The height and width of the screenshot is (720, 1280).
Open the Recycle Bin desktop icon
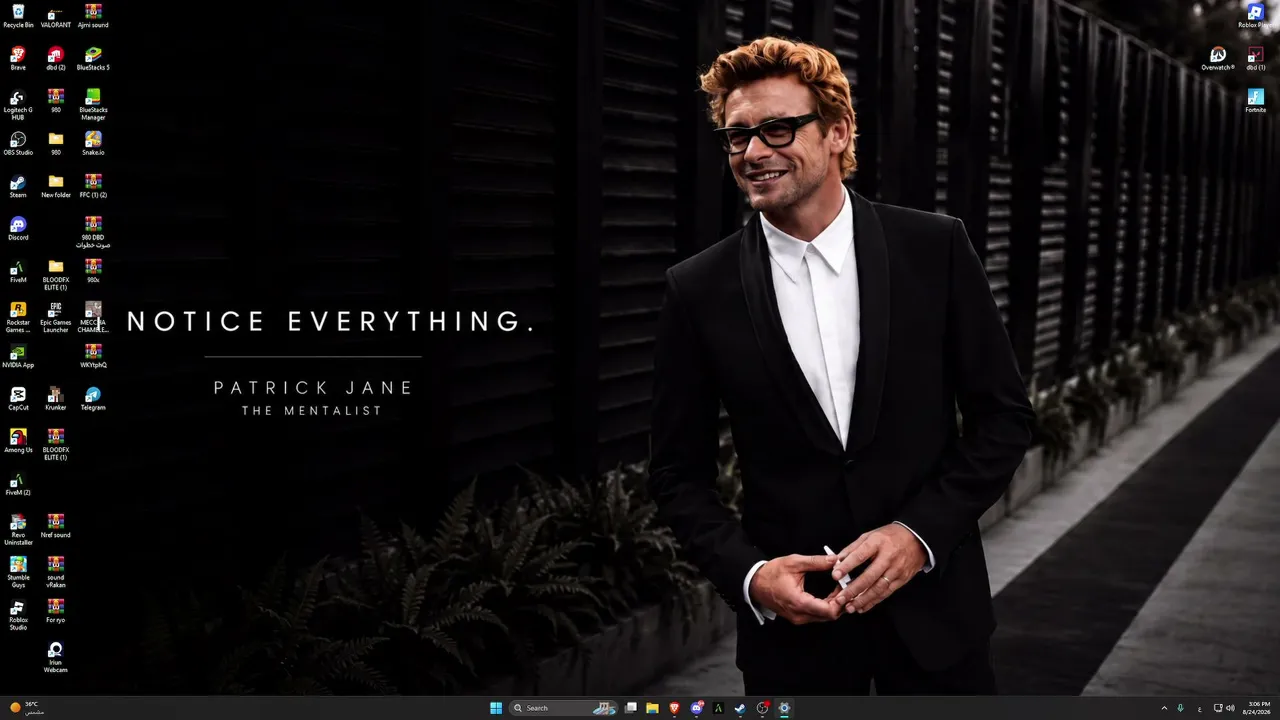point(18,16)
